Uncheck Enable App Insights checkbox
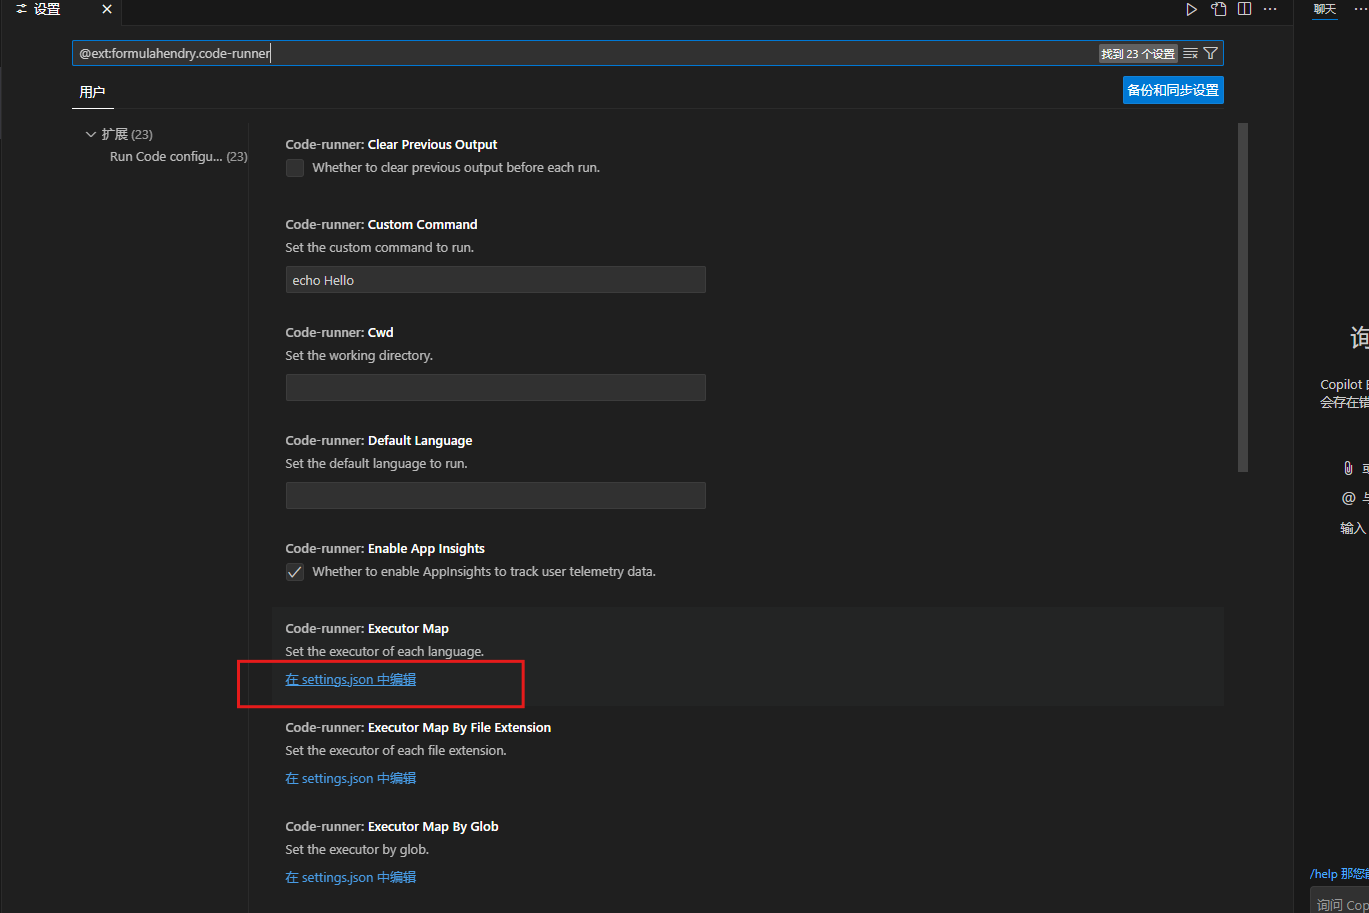The width and height of the screenshot is (1369, 913). 295,572
